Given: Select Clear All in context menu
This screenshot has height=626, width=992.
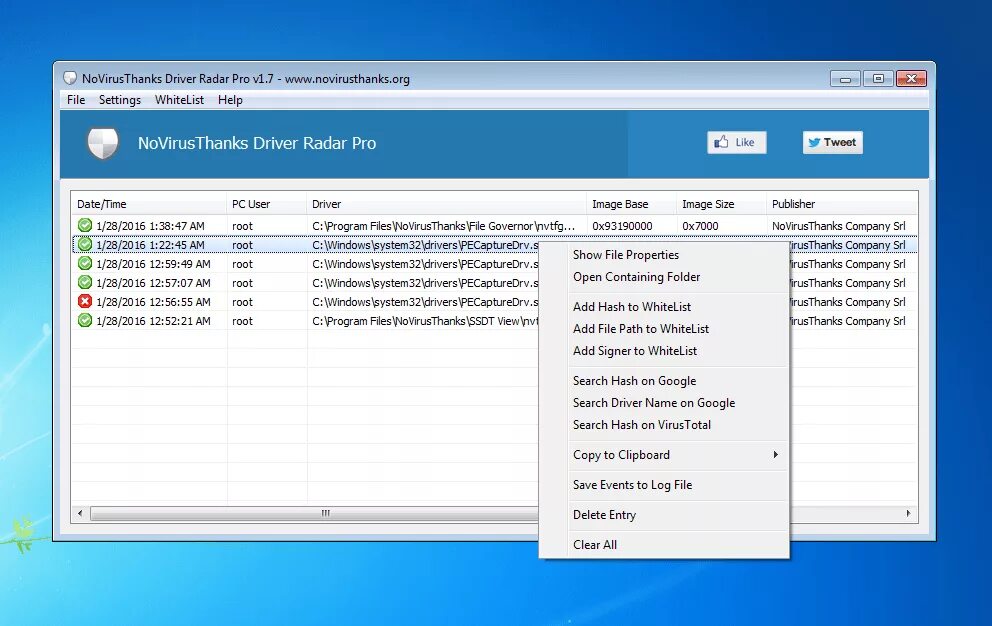Looking at the screenshot, I should (664, 544).
